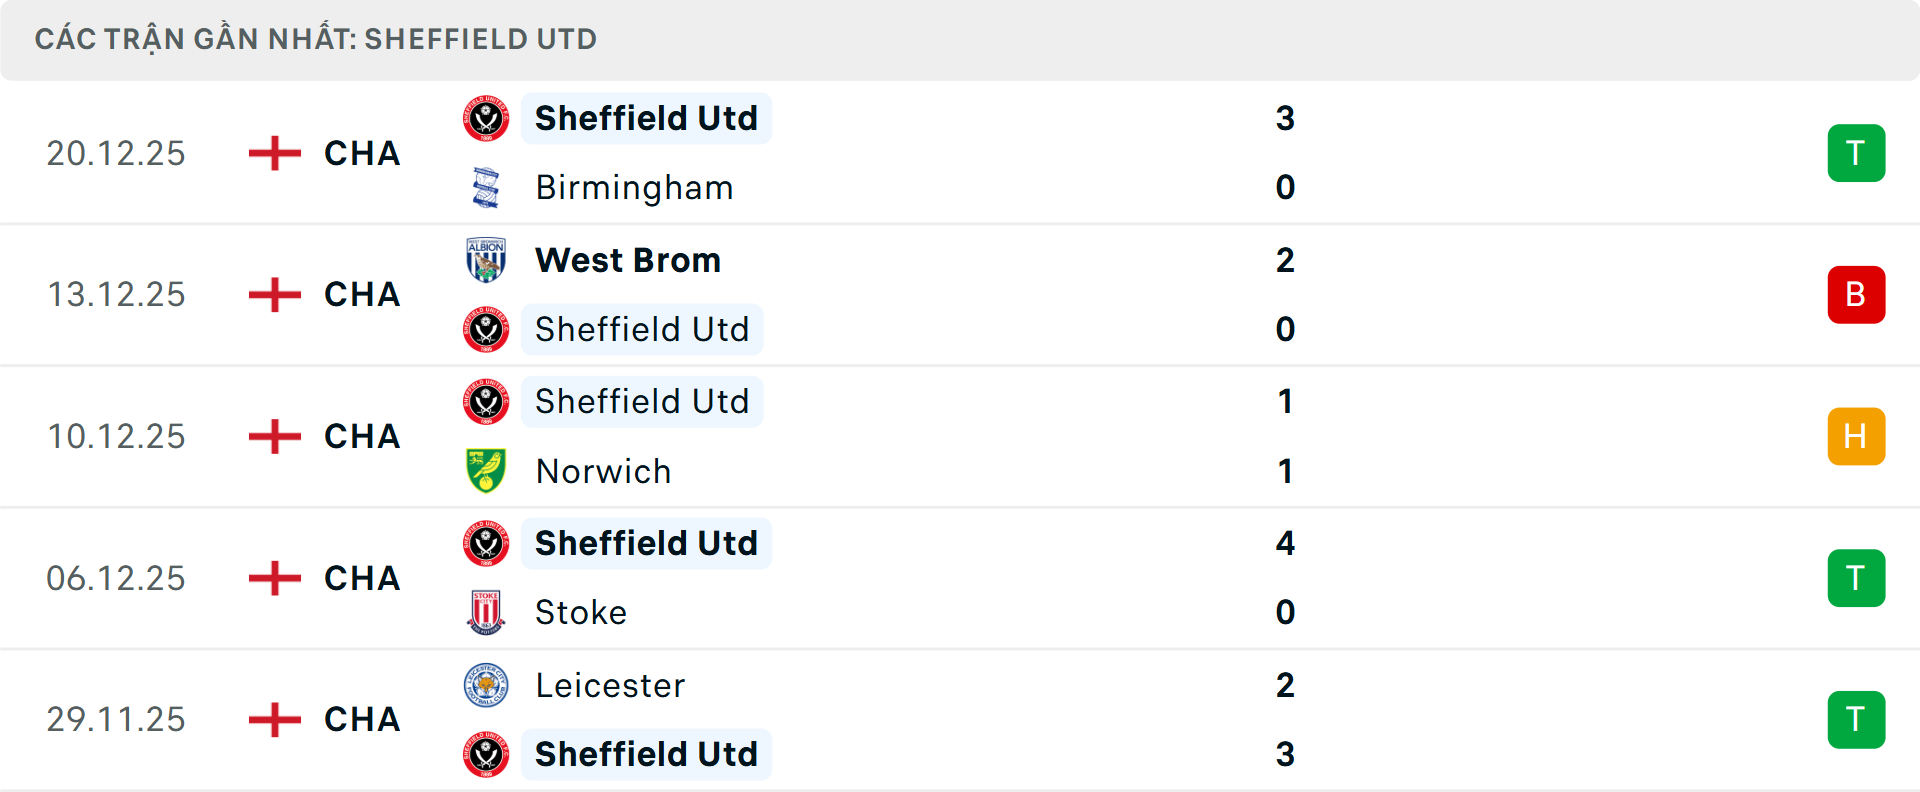This screenshot has height=792, width=1920.
Task: Click the West Brom club crest
Action: [x=486, y=260]
